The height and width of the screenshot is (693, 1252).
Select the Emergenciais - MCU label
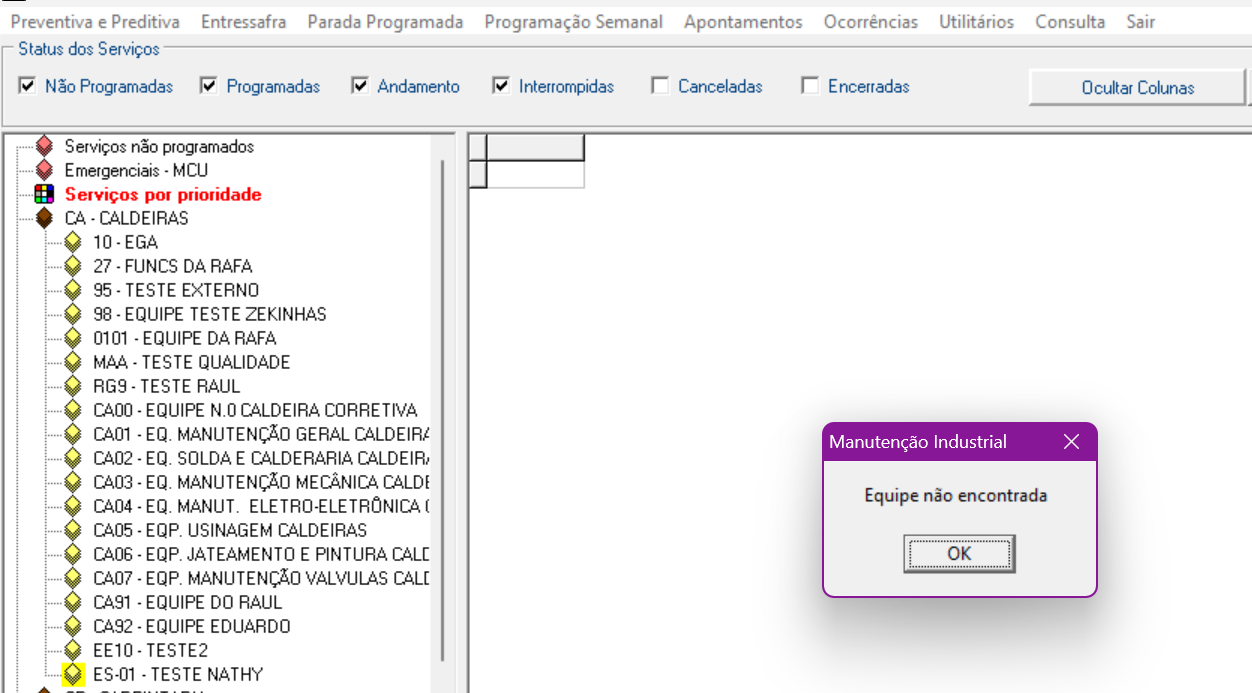136,170
